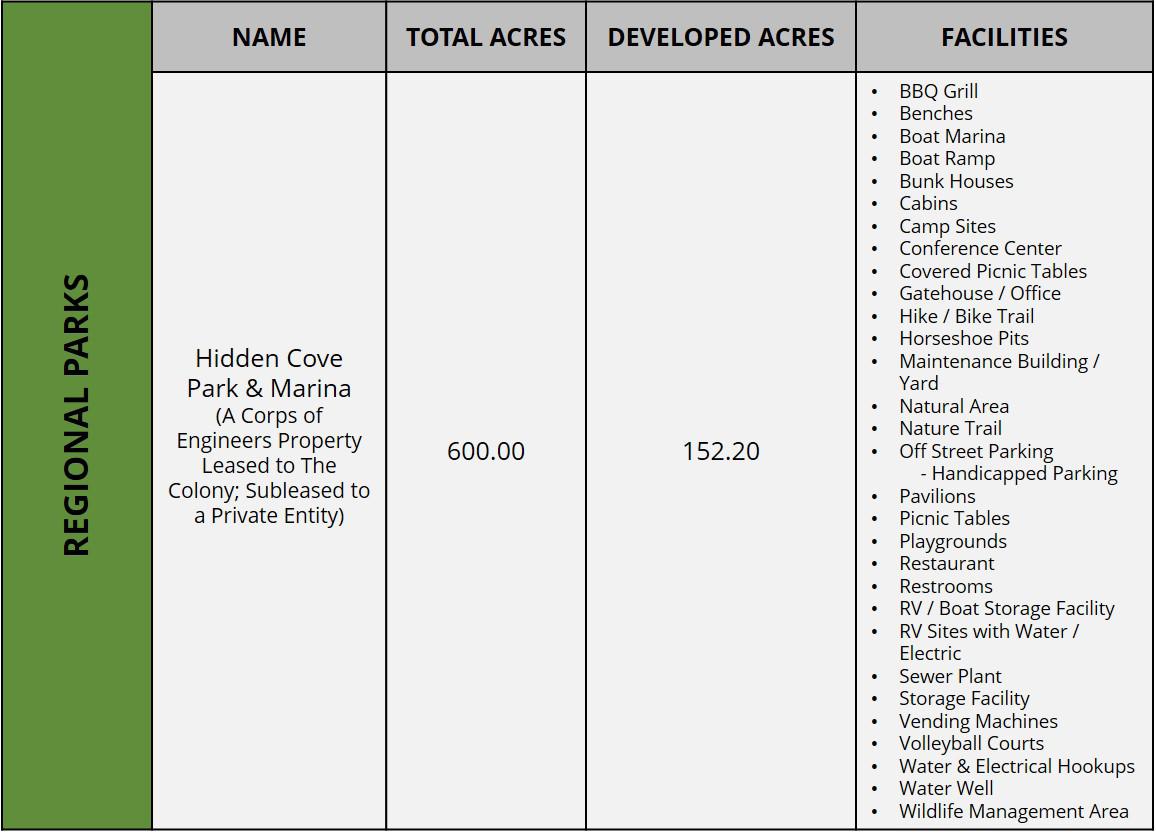
Task: Click the Sewer Plant item
Action: [x=950, y=676]
